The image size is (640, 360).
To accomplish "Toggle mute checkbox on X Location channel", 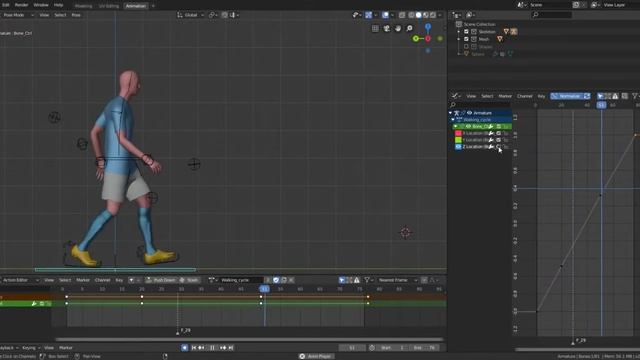I will click(498, 133).
